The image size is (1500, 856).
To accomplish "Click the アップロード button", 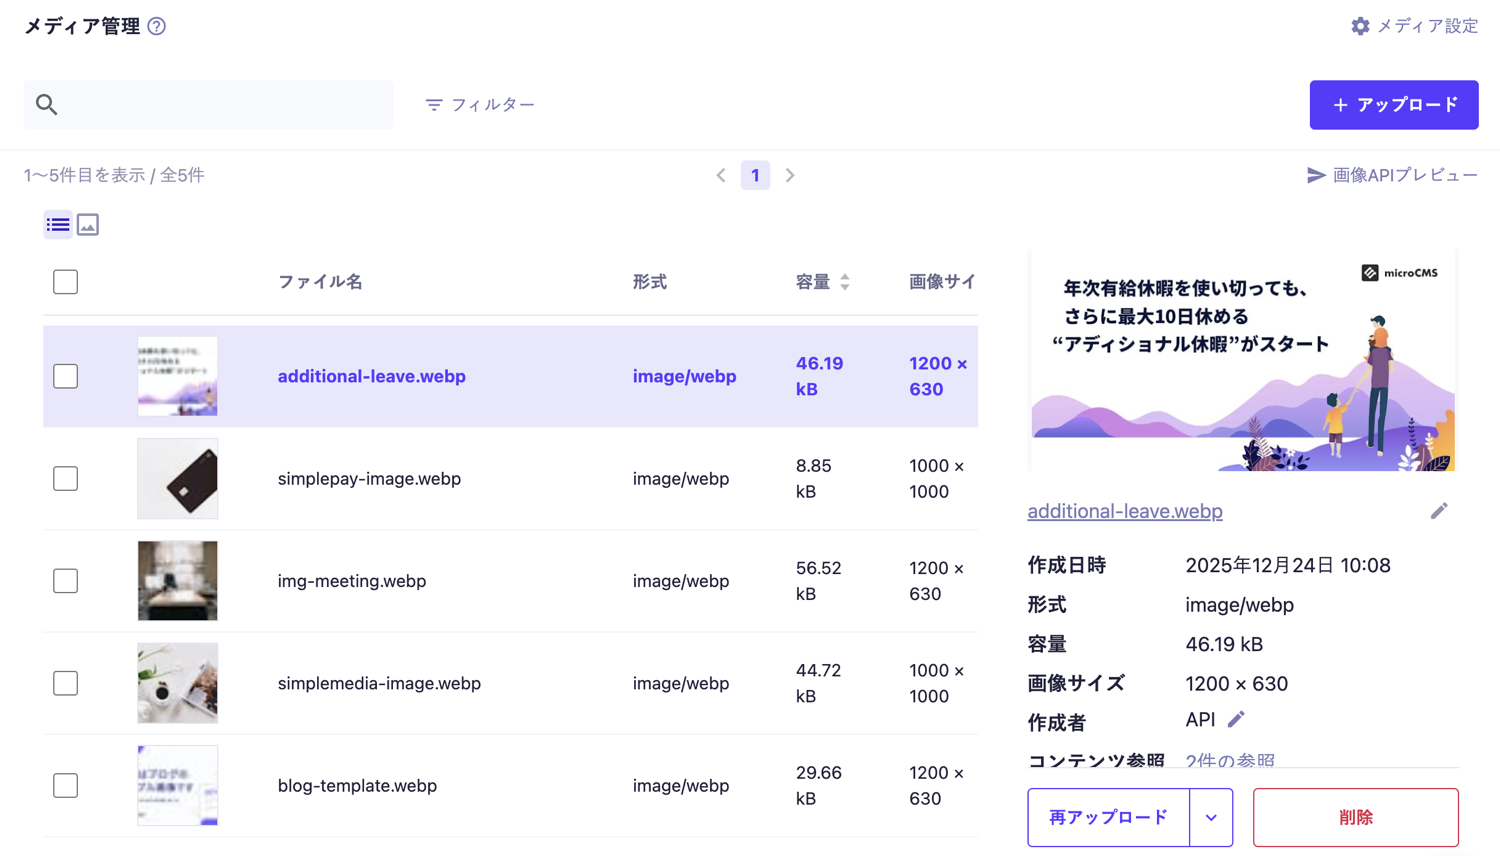I will (1393, 105).
